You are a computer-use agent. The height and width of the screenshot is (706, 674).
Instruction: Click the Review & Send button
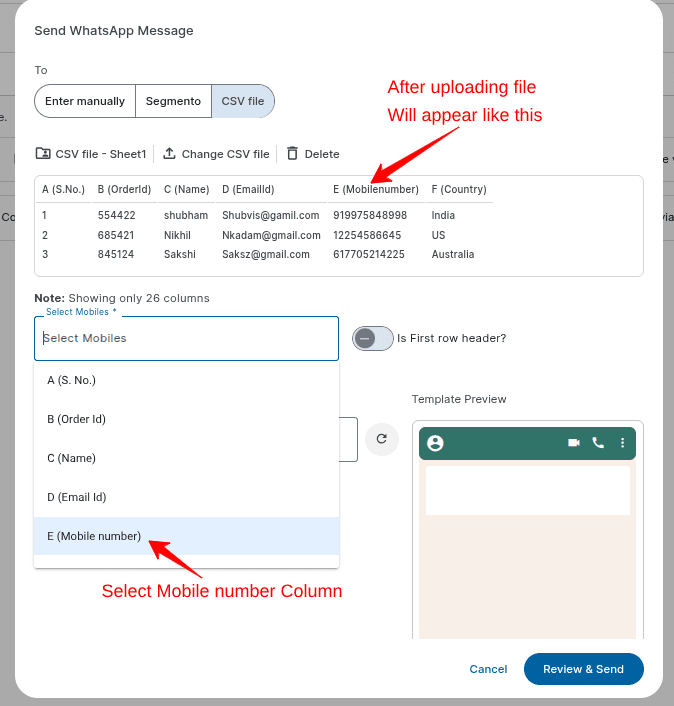[x=584, y=669]
